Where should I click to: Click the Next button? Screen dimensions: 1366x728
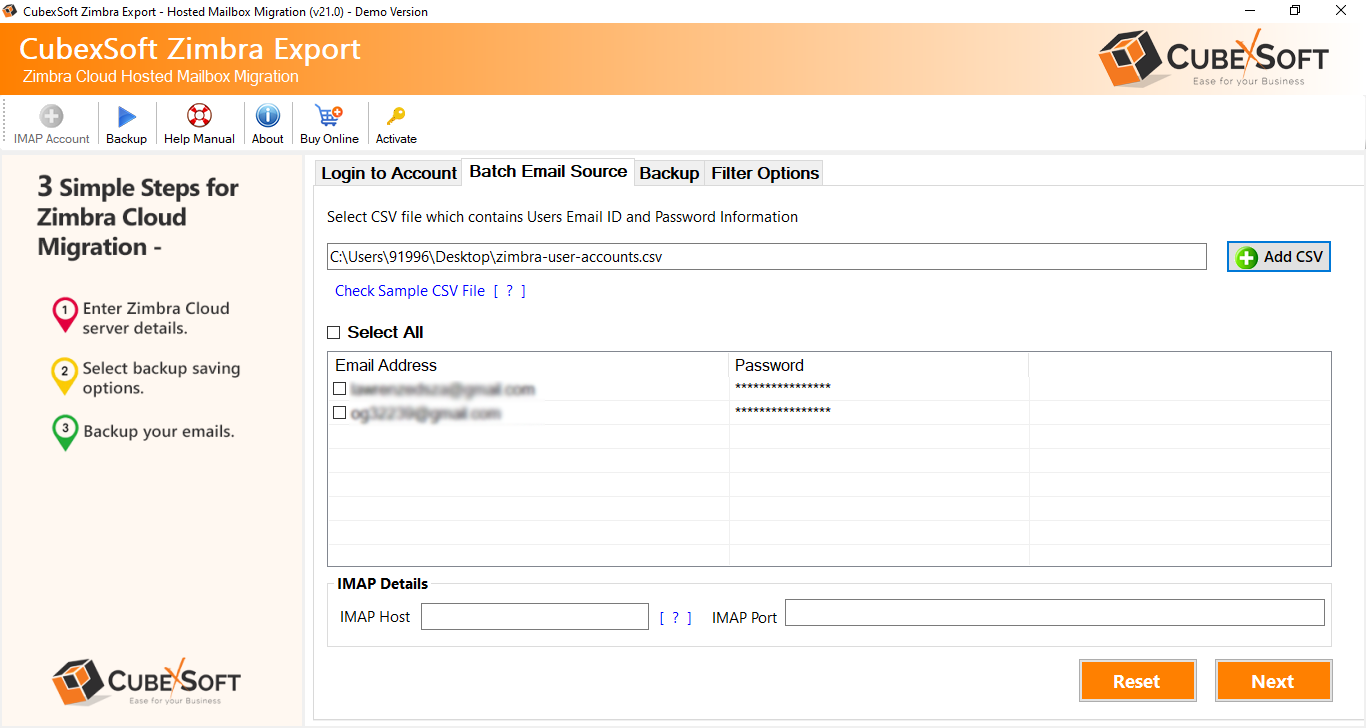1273,681
